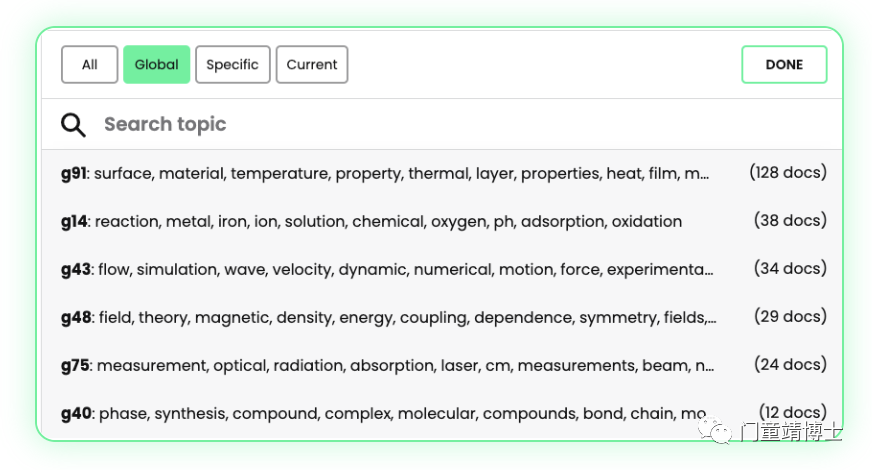Image resolution: width=872 pixels, height=470 pixels.
Task: Choose the Current filter
Action: click(x=312, y=65)
